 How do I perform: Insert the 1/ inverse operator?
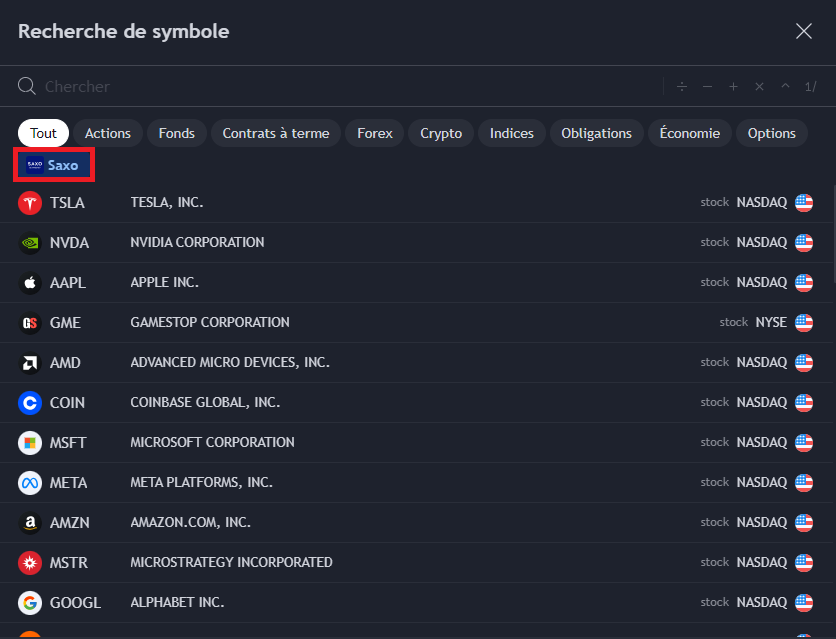point(810,86)
